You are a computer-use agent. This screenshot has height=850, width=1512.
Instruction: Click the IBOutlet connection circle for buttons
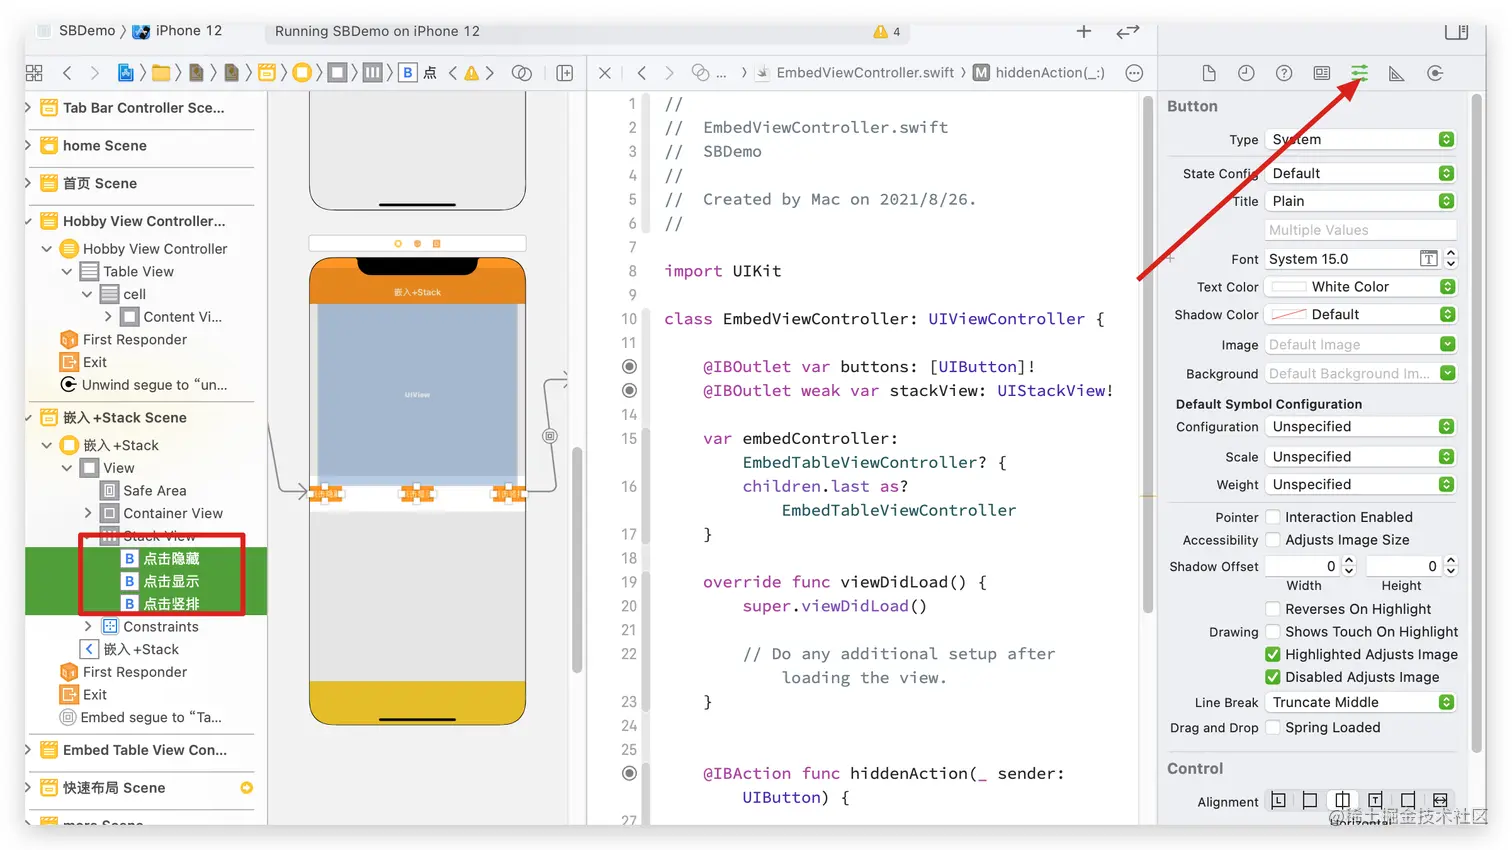pos(629,367)
